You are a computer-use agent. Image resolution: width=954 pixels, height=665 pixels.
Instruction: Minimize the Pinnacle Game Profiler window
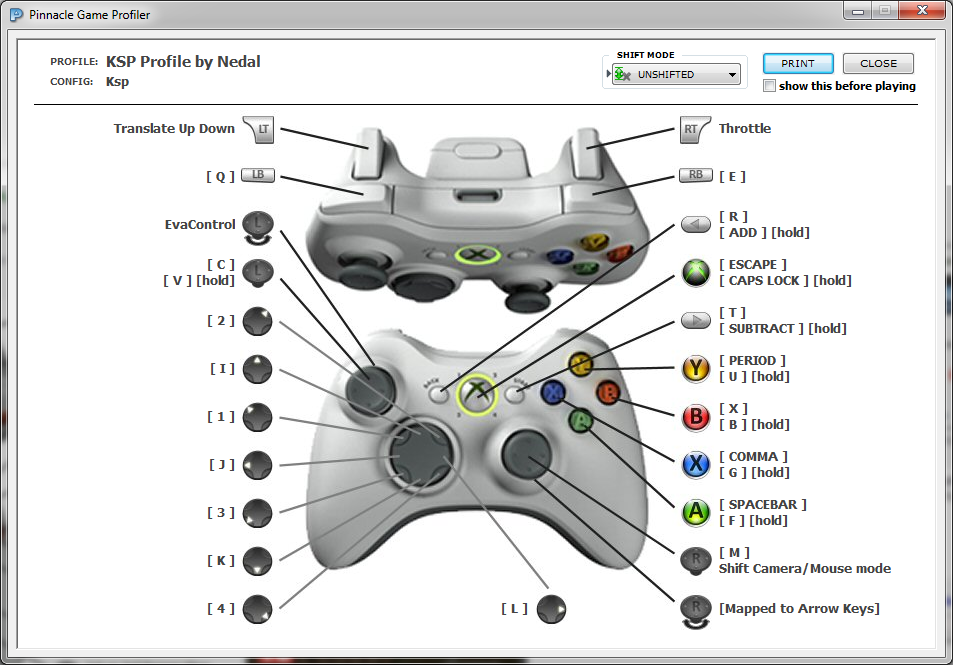(x=858, y=10)
